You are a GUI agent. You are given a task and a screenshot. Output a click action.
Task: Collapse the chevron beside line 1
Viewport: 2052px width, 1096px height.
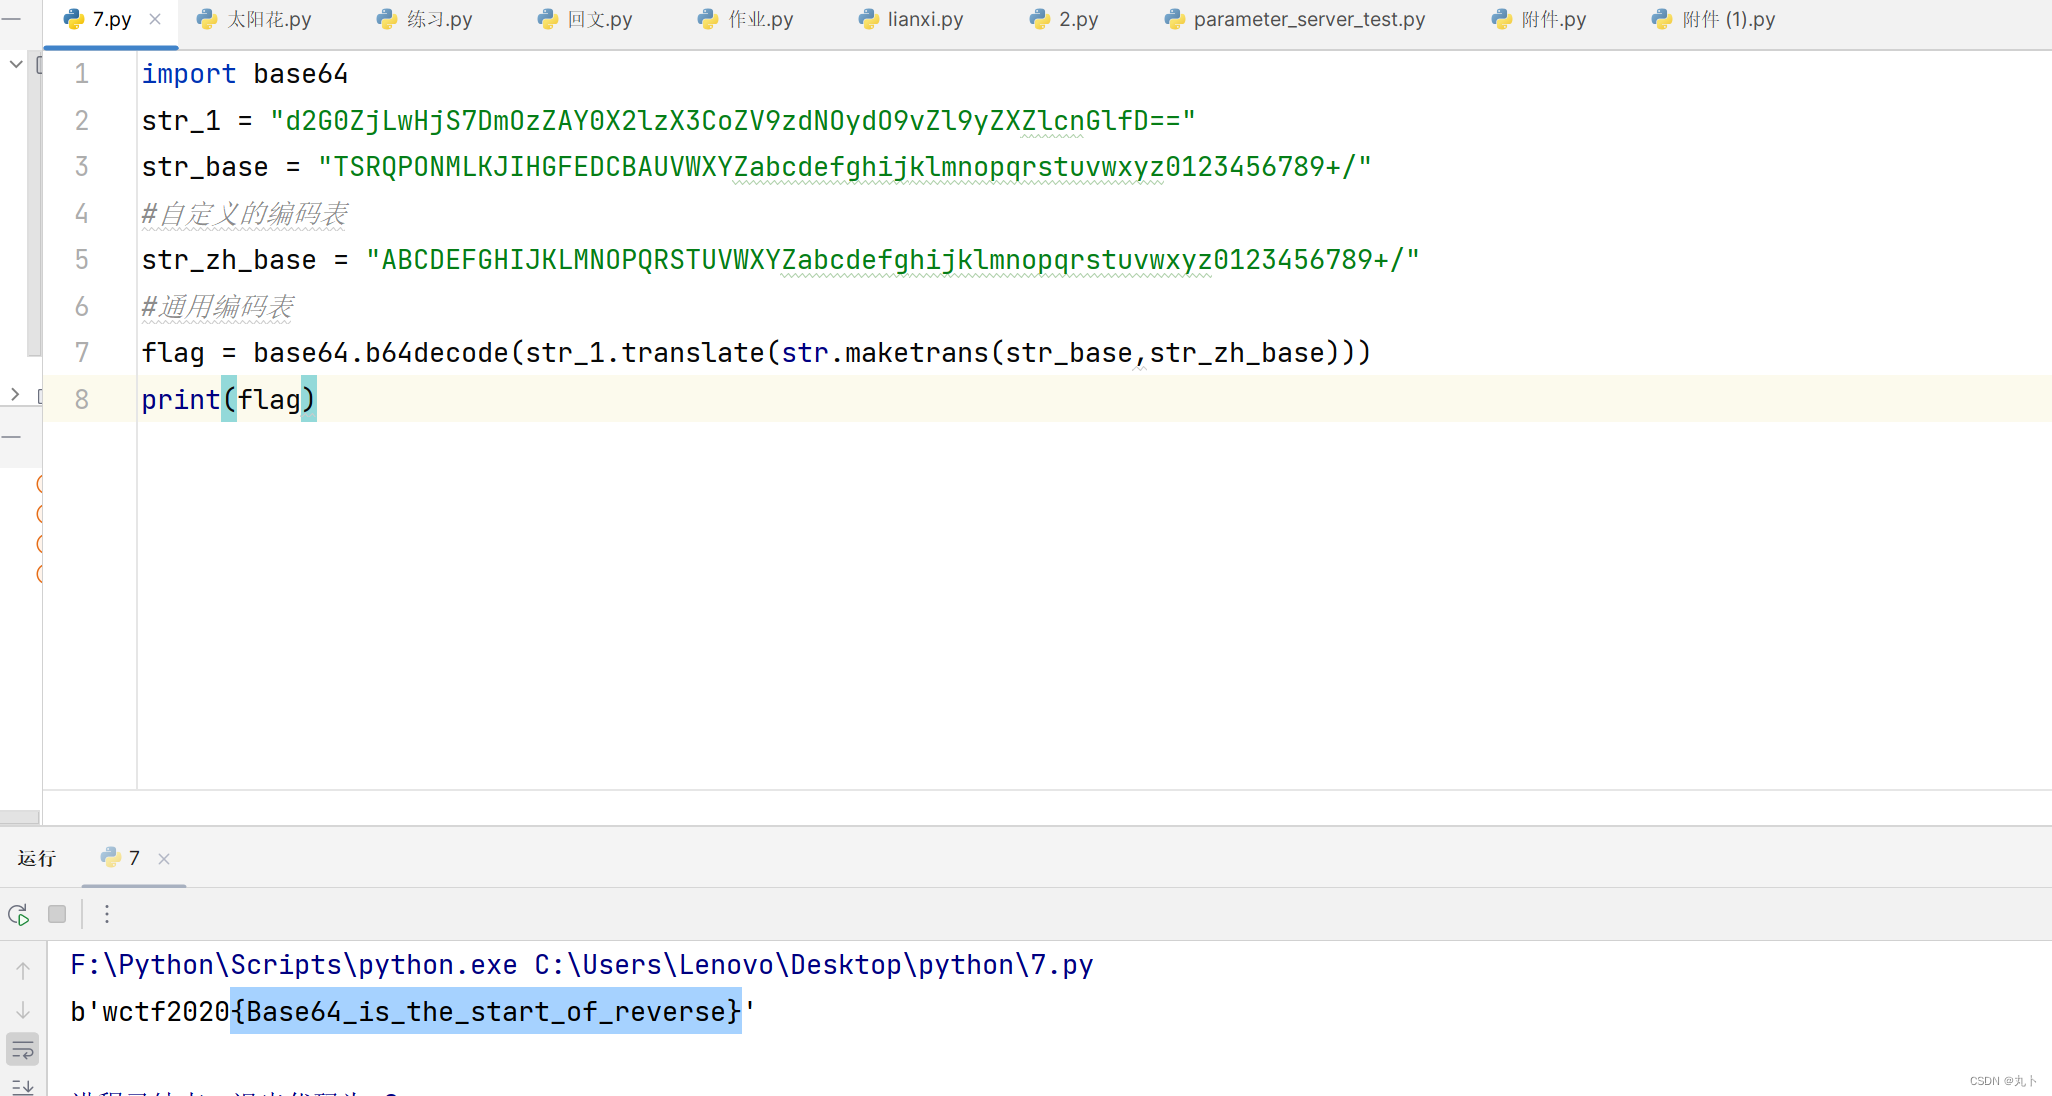coord(16,64)
